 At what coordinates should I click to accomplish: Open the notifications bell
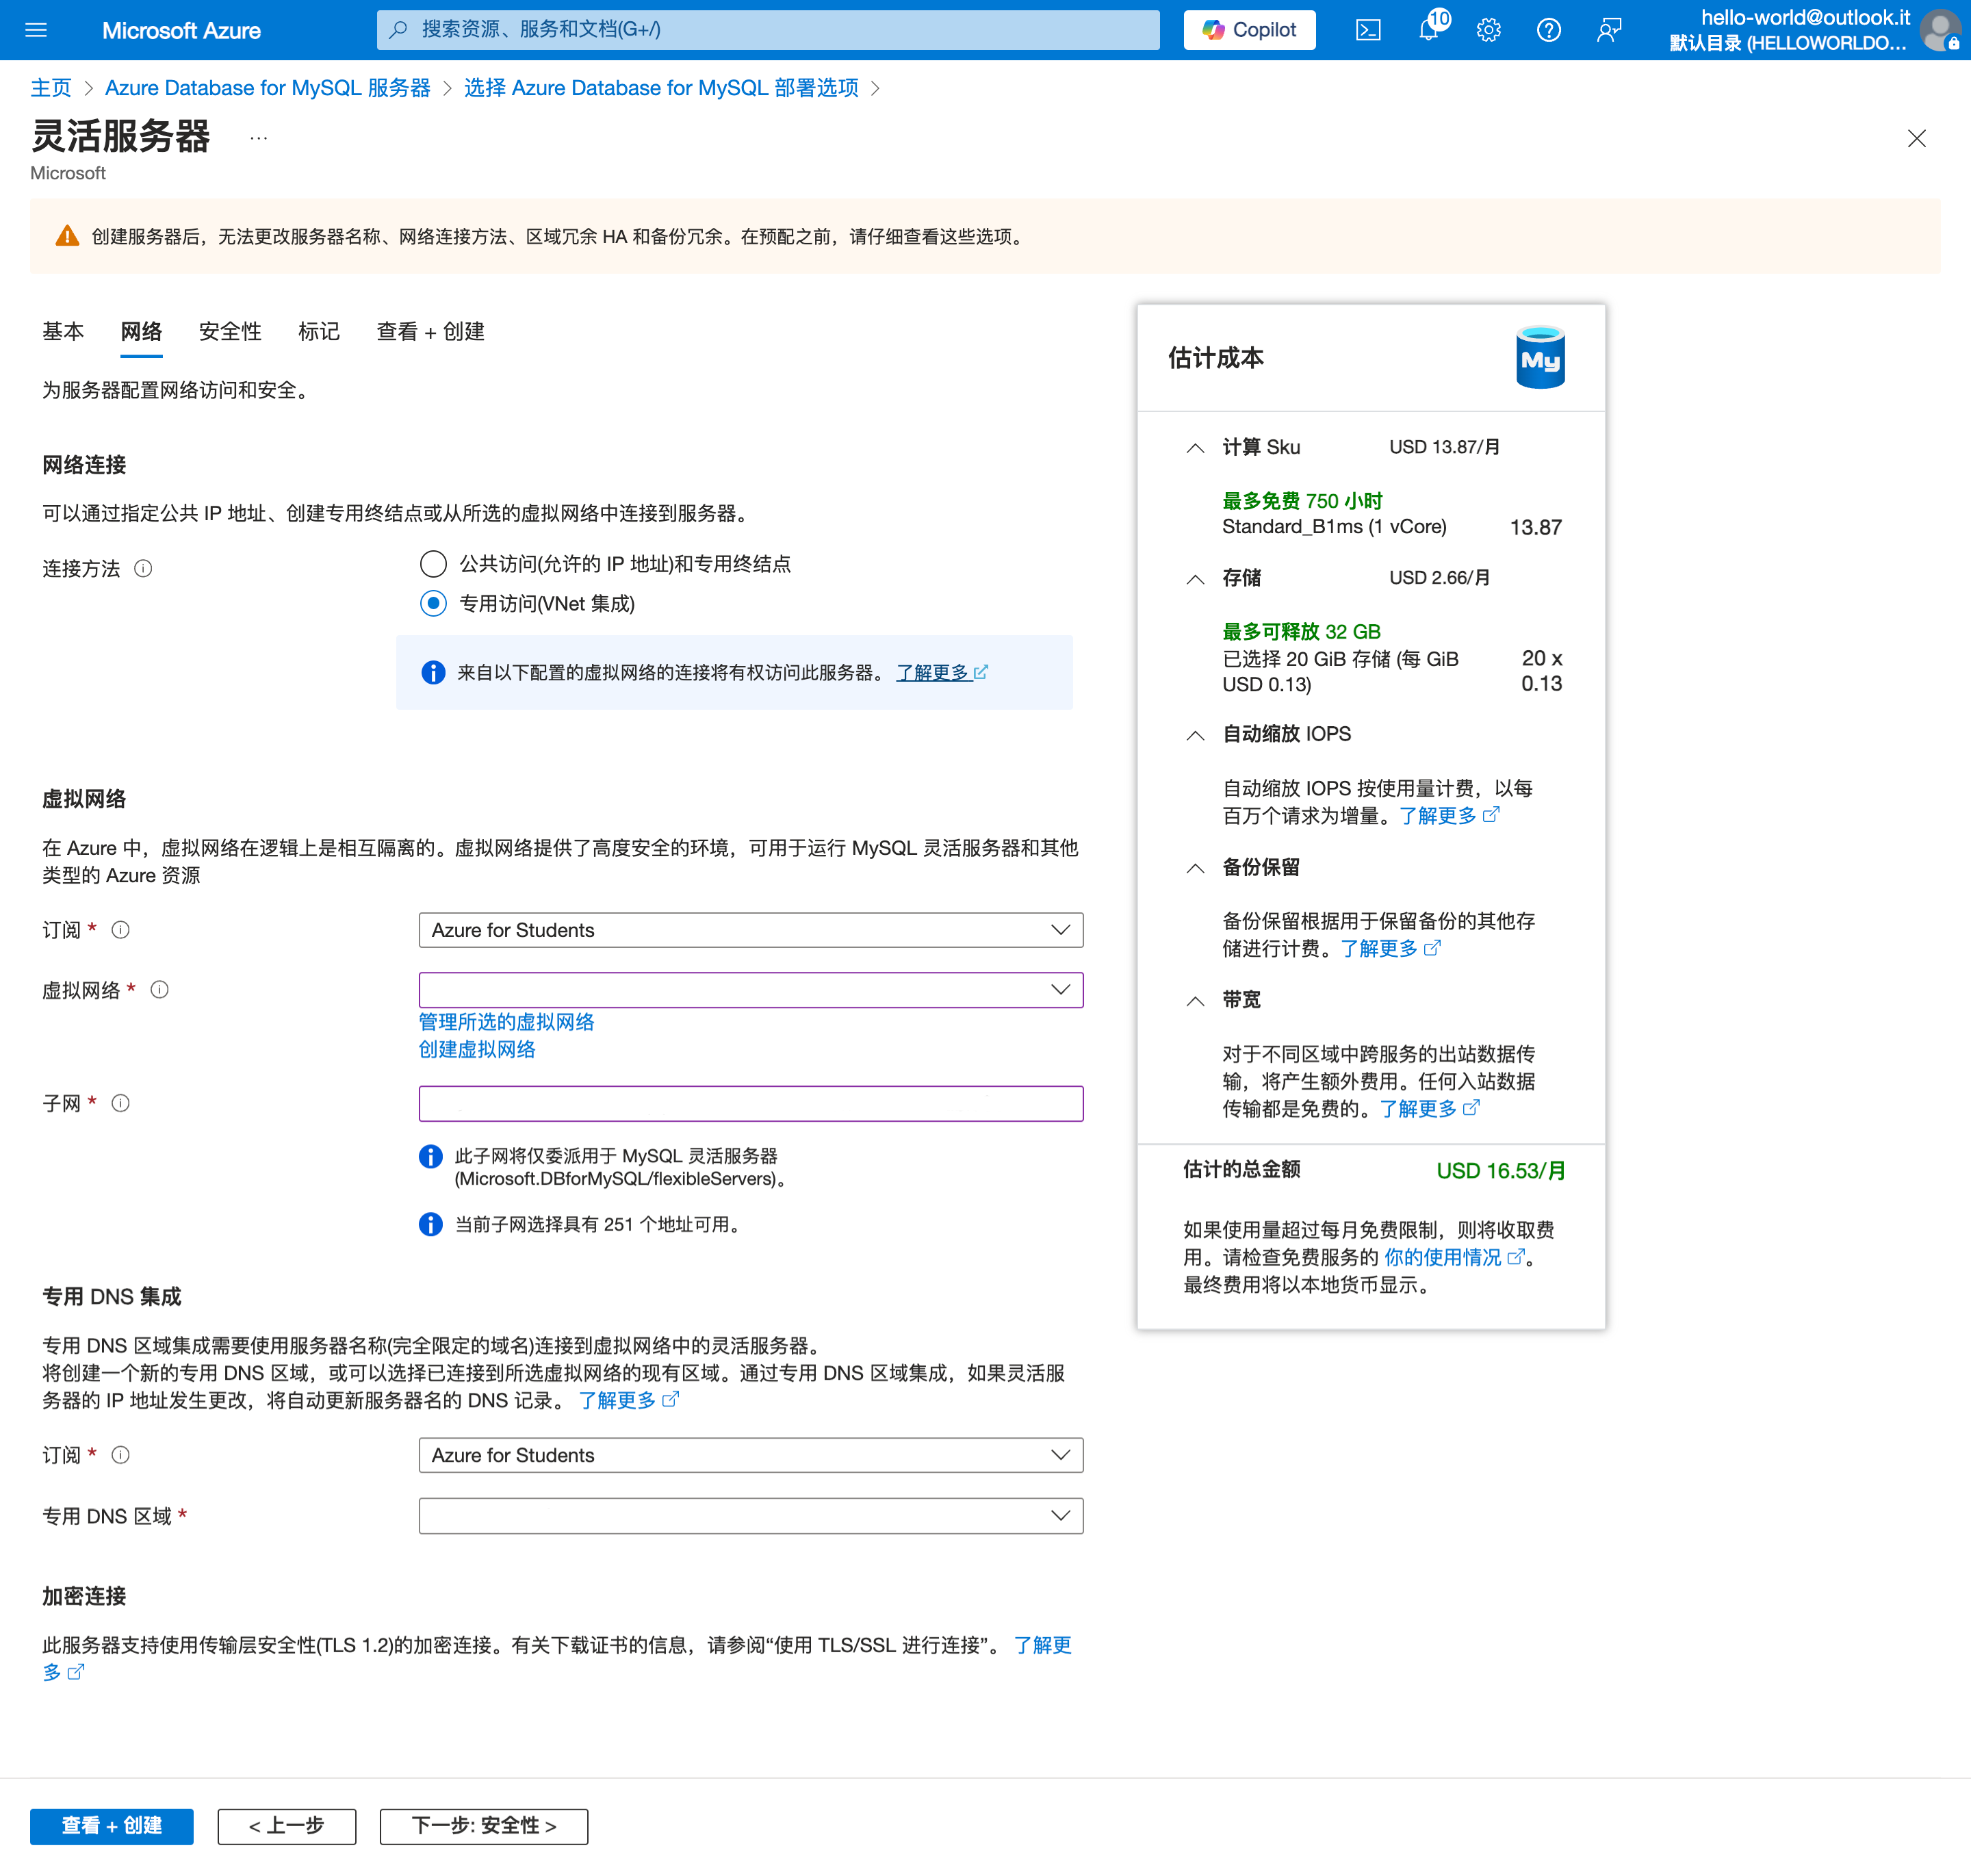point(1428,29)
